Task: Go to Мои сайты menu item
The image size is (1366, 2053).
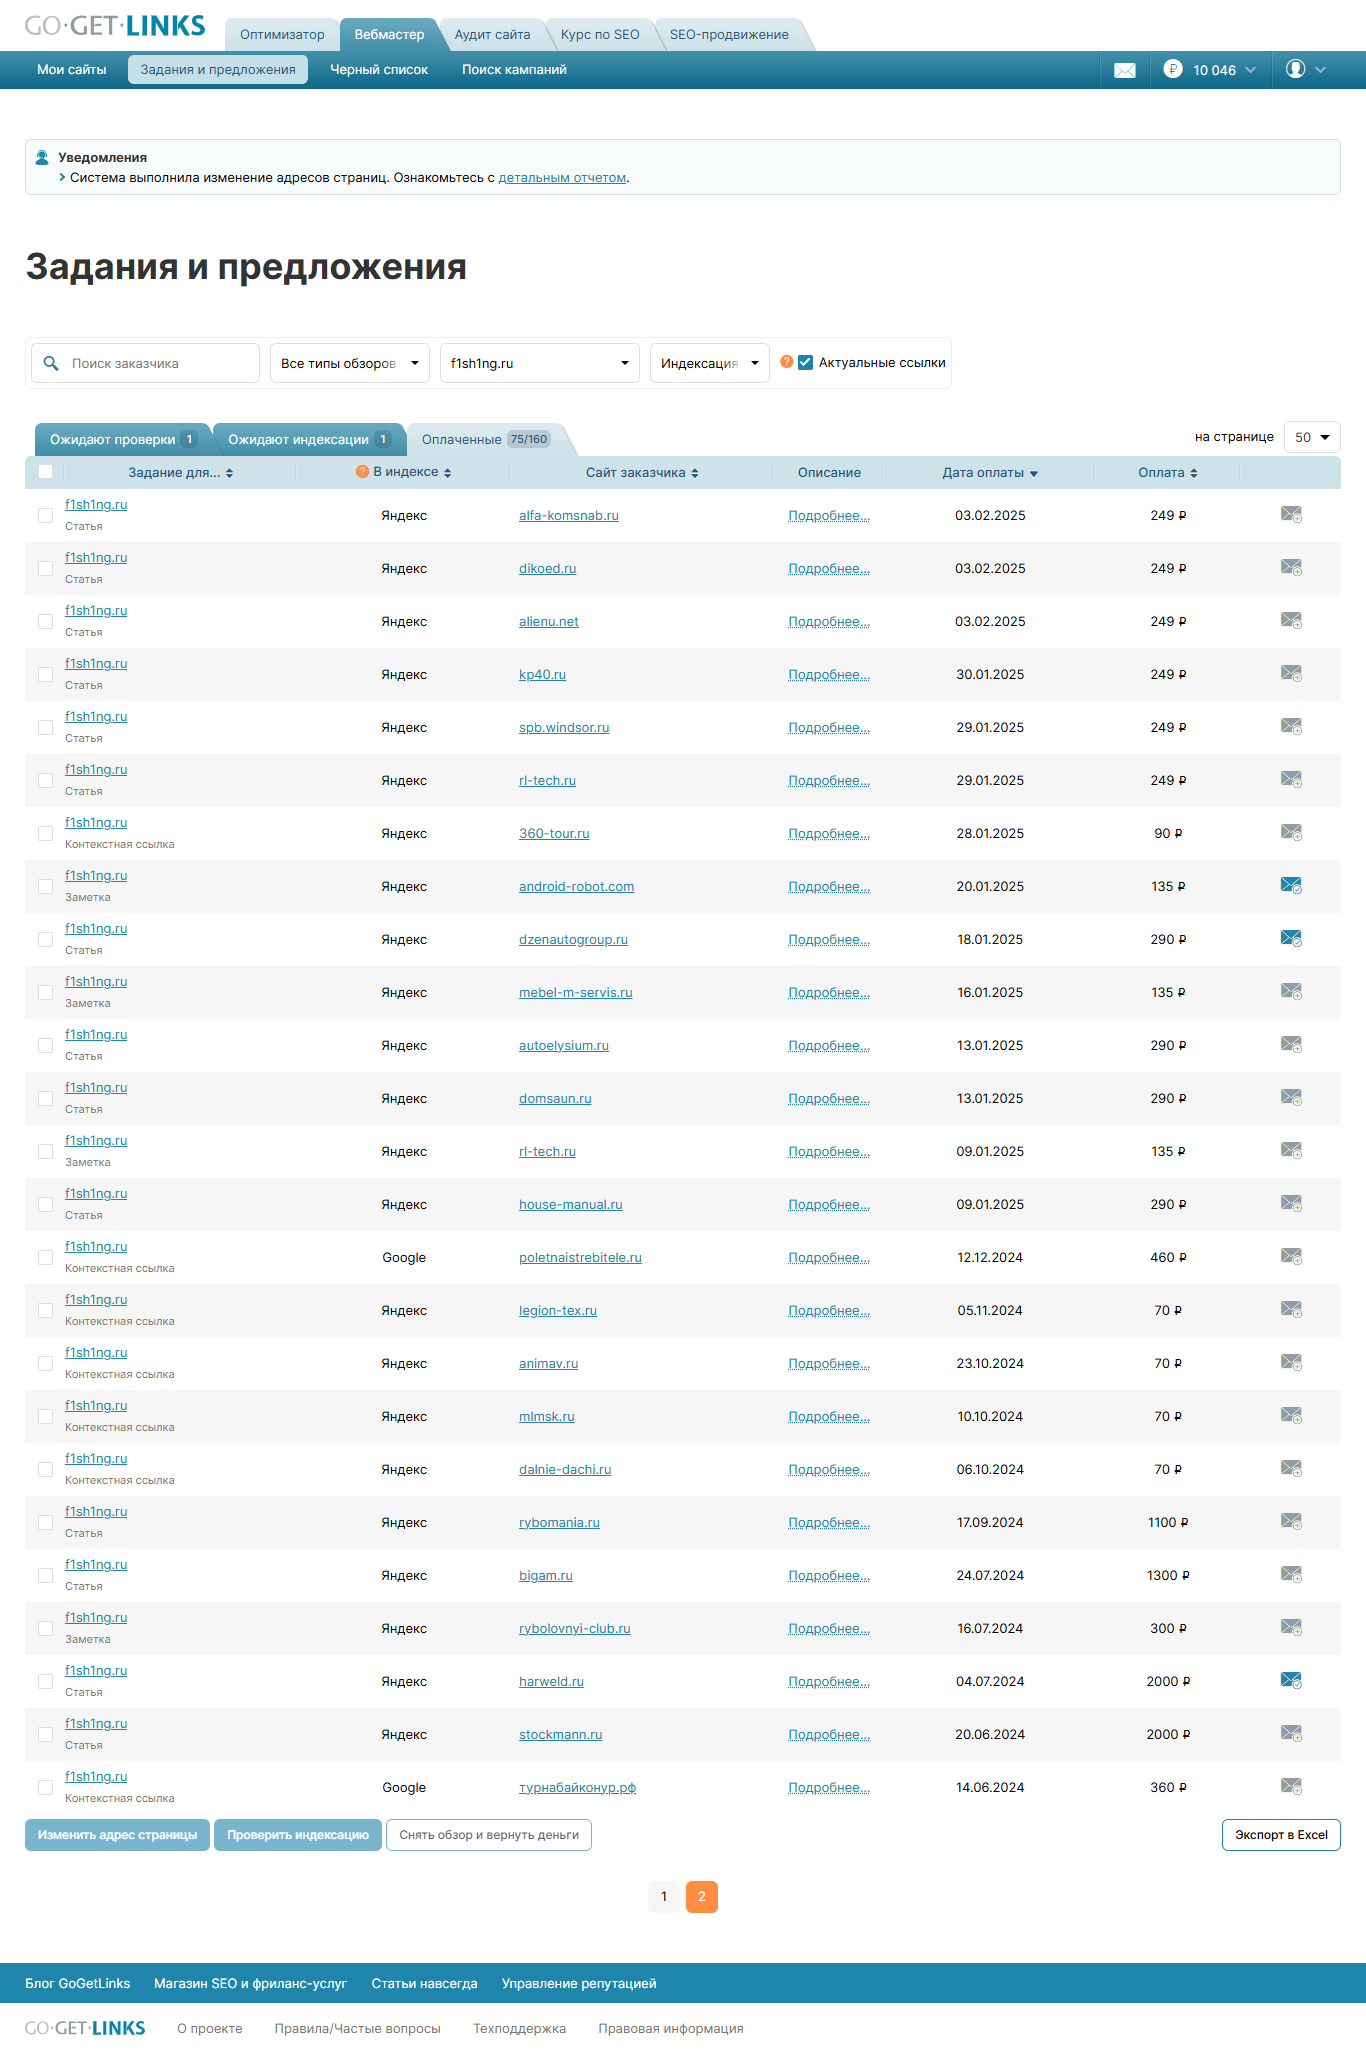Action: click(x=72, y=70)
